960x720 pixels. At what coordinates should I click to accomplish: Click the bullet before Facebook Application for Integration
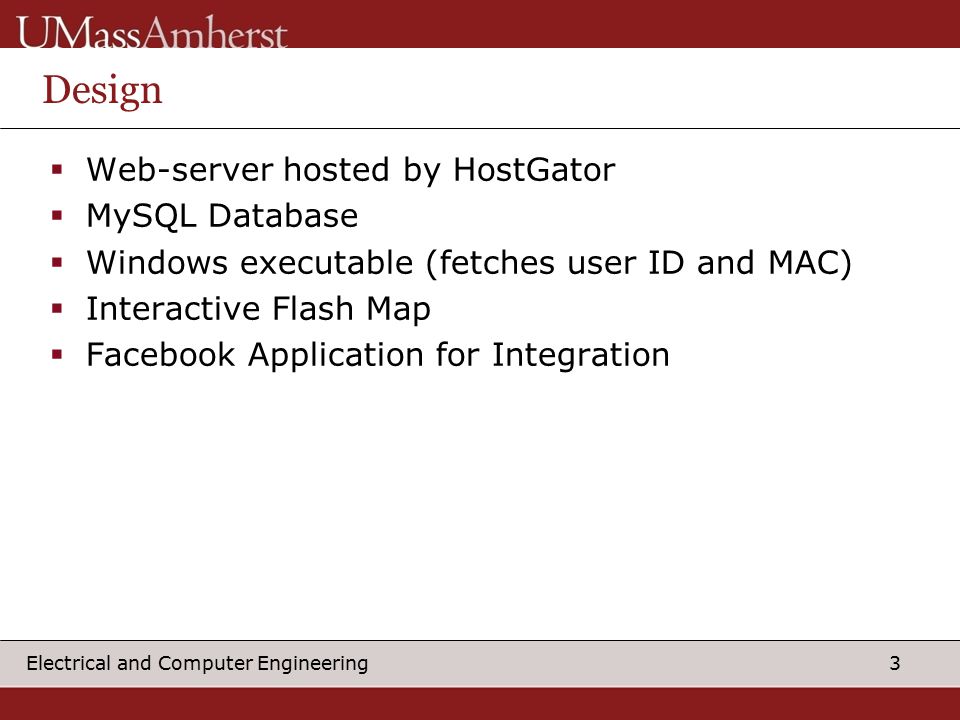(x=58, y=354)
